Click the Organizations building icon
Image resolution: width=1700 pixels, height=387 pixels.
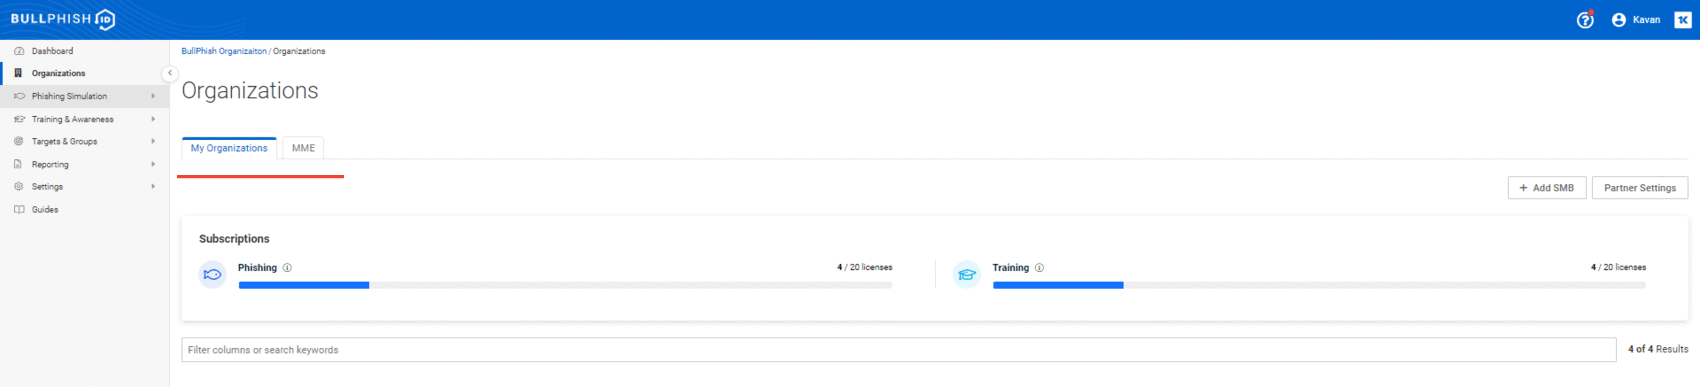coord(18,73)
